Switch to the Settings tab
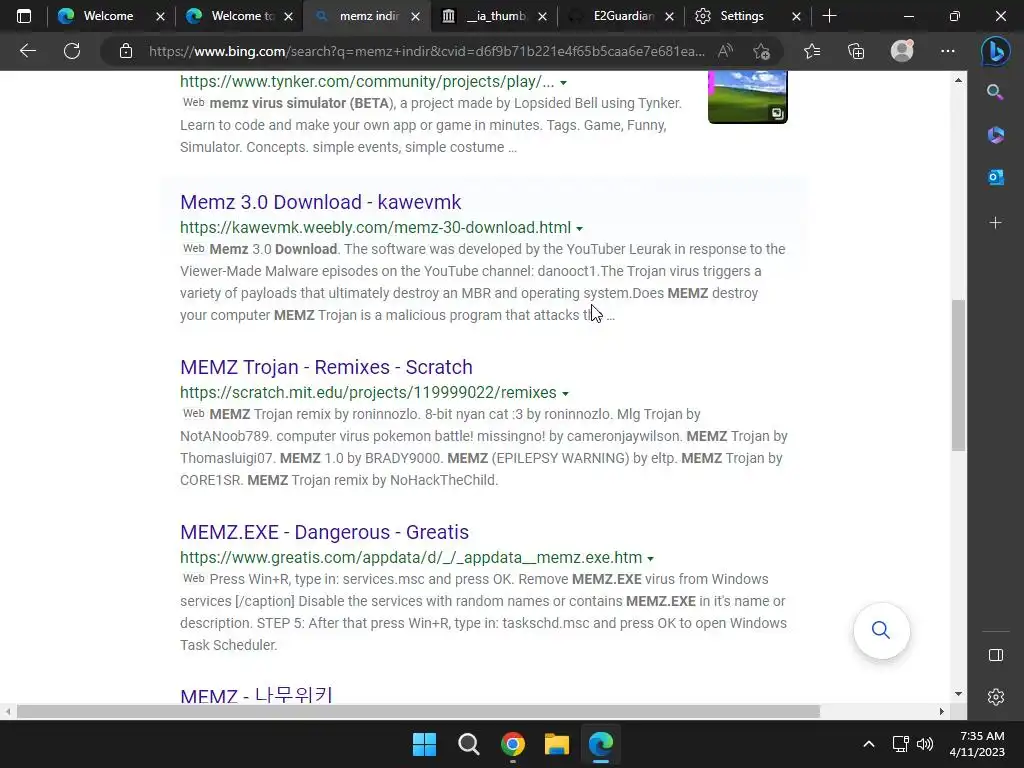Image resolution: width=1024 pixels, height=768 pixels. pos(741,16)
